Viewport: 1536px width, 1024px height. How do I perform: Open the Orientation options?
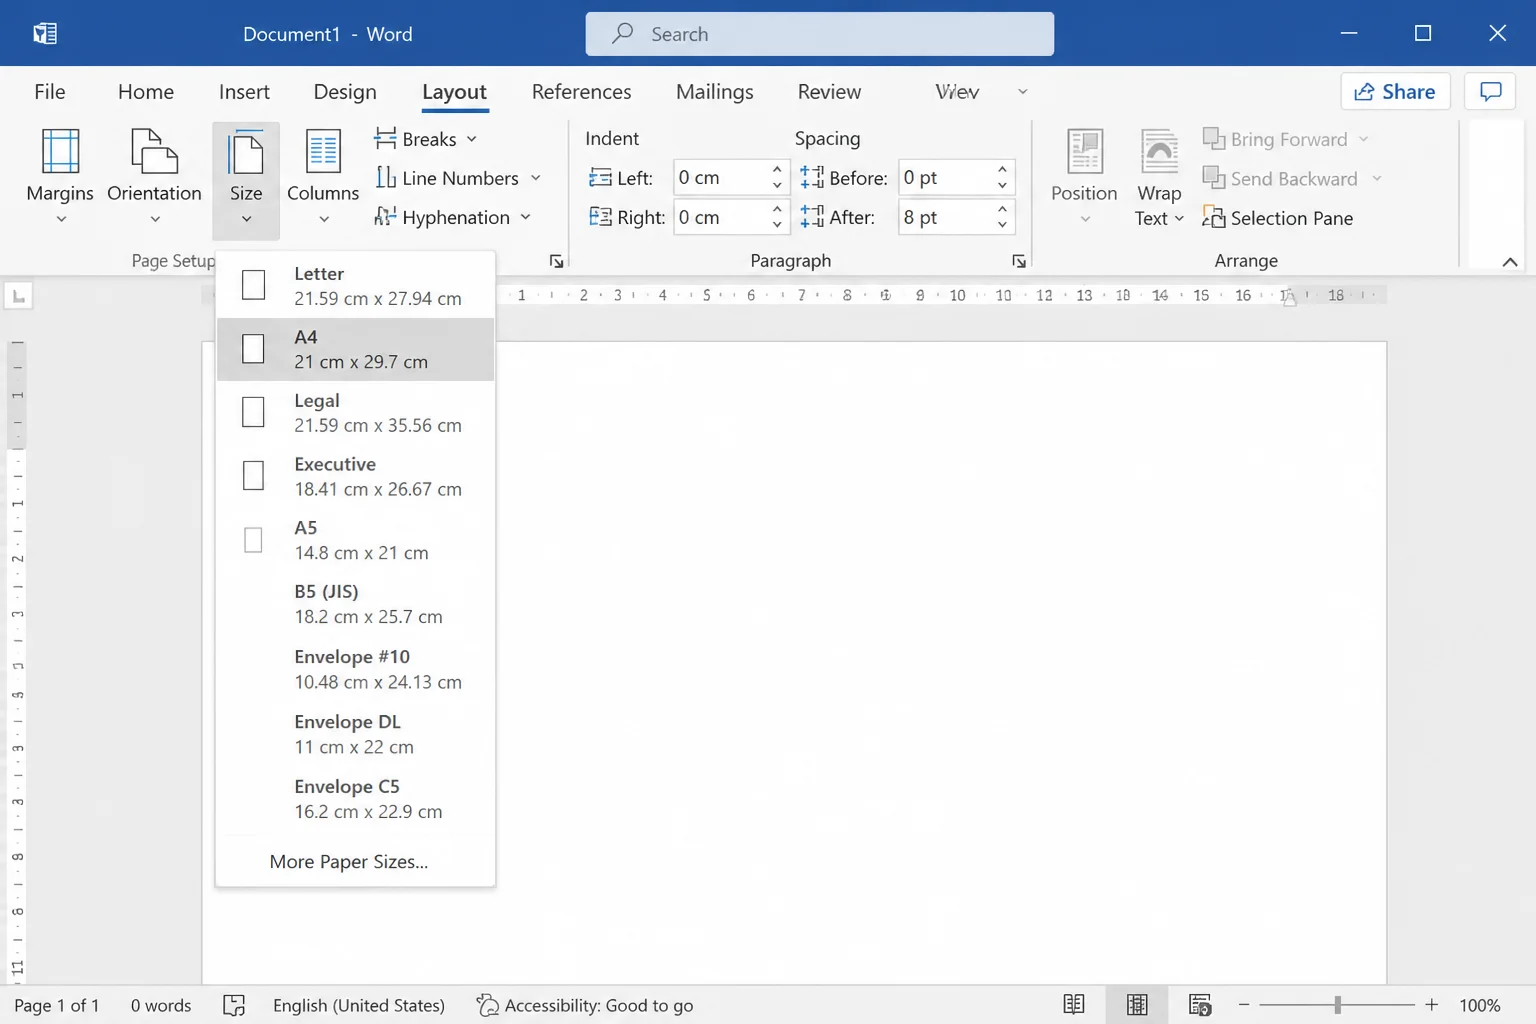coord(154,177)
